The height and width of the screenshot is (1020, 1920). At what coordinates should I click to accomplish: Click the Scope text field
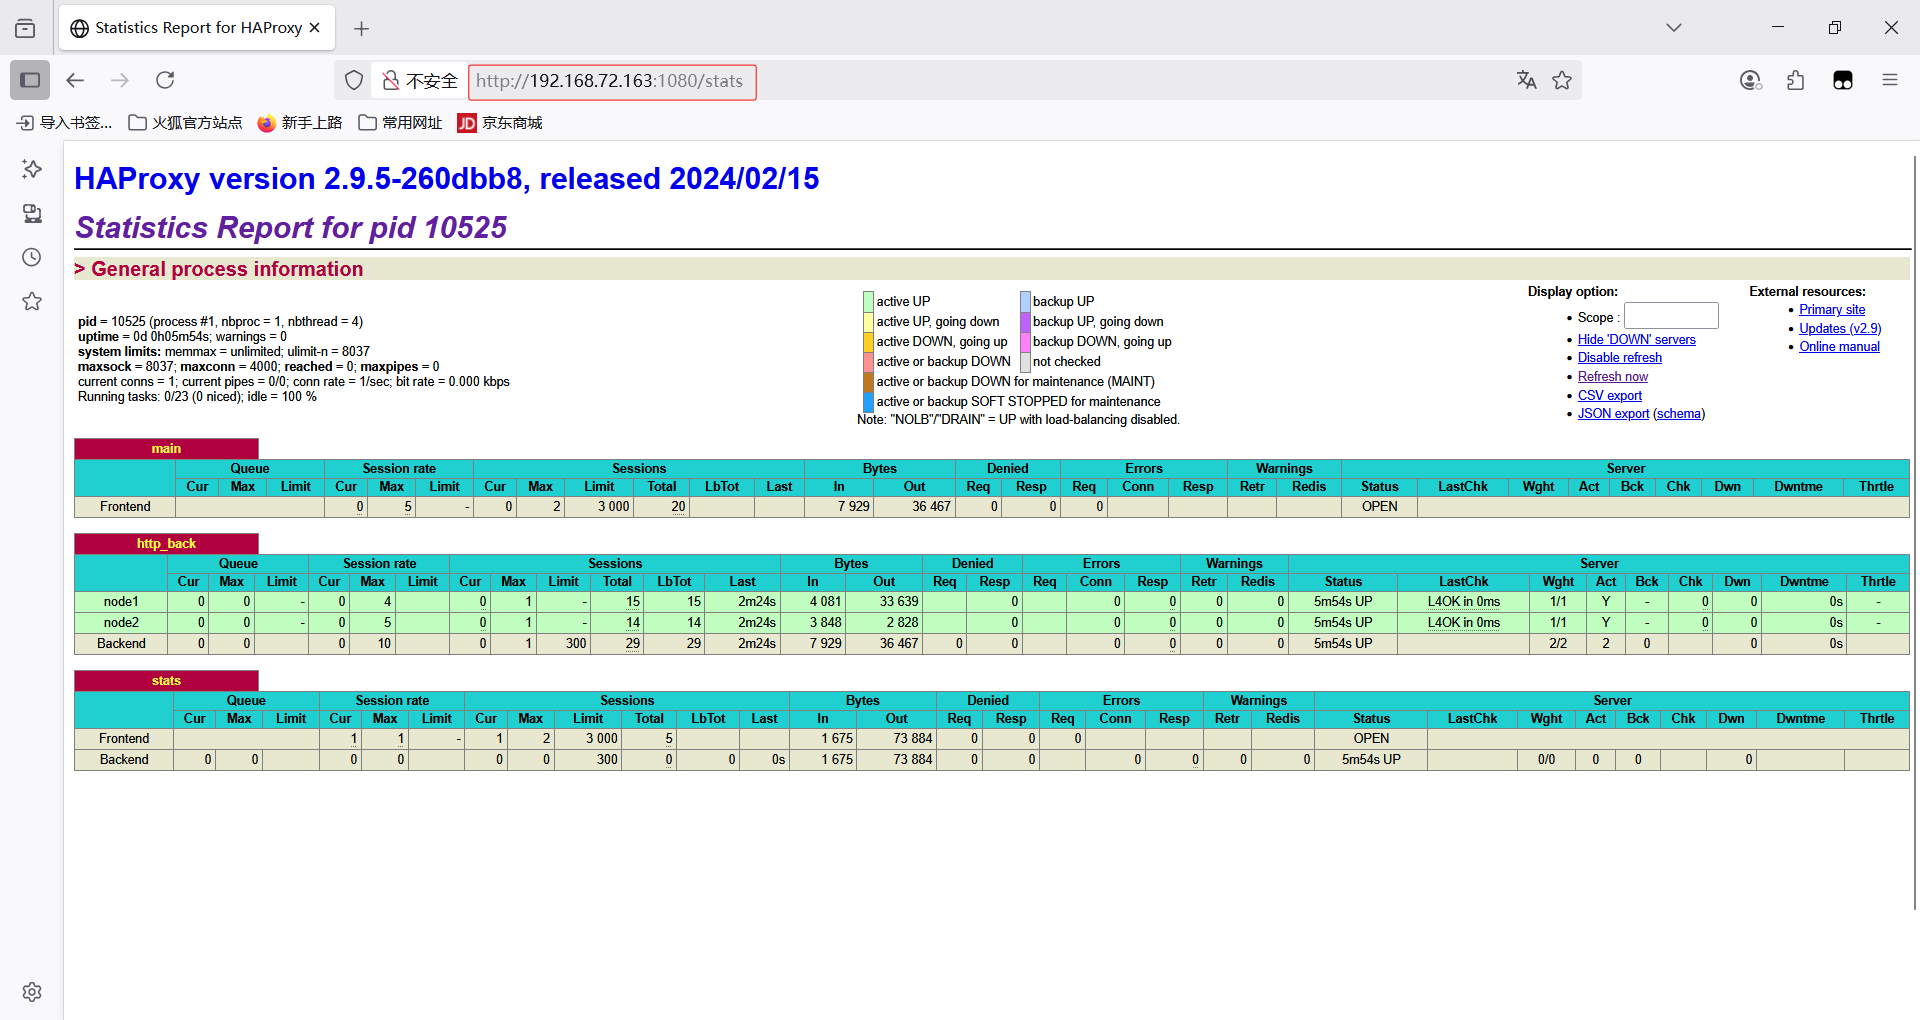point(1671,316)
